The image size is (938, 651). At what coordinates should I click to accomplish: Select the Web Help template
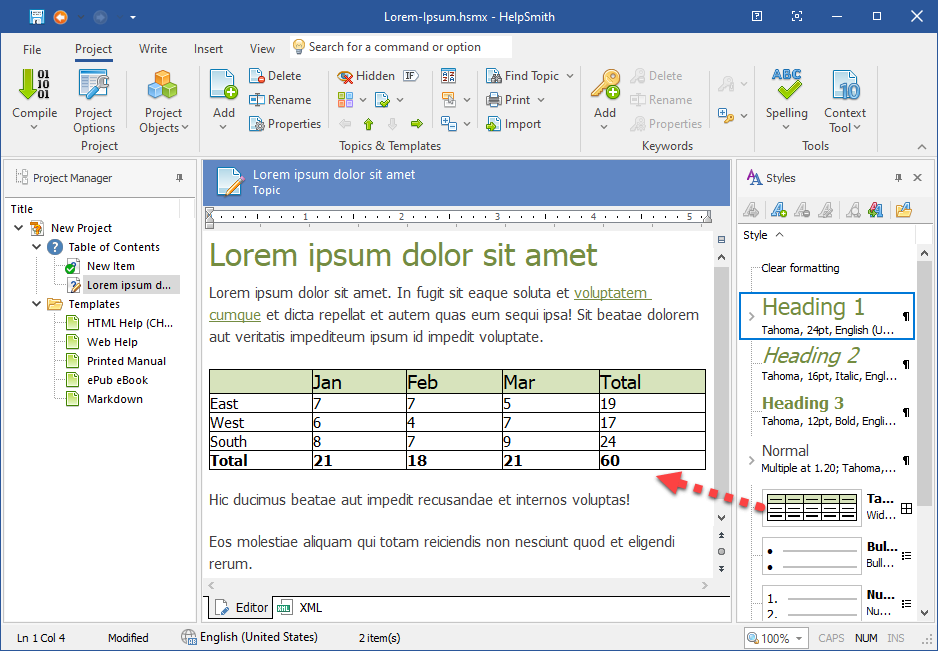click(112, 342)
